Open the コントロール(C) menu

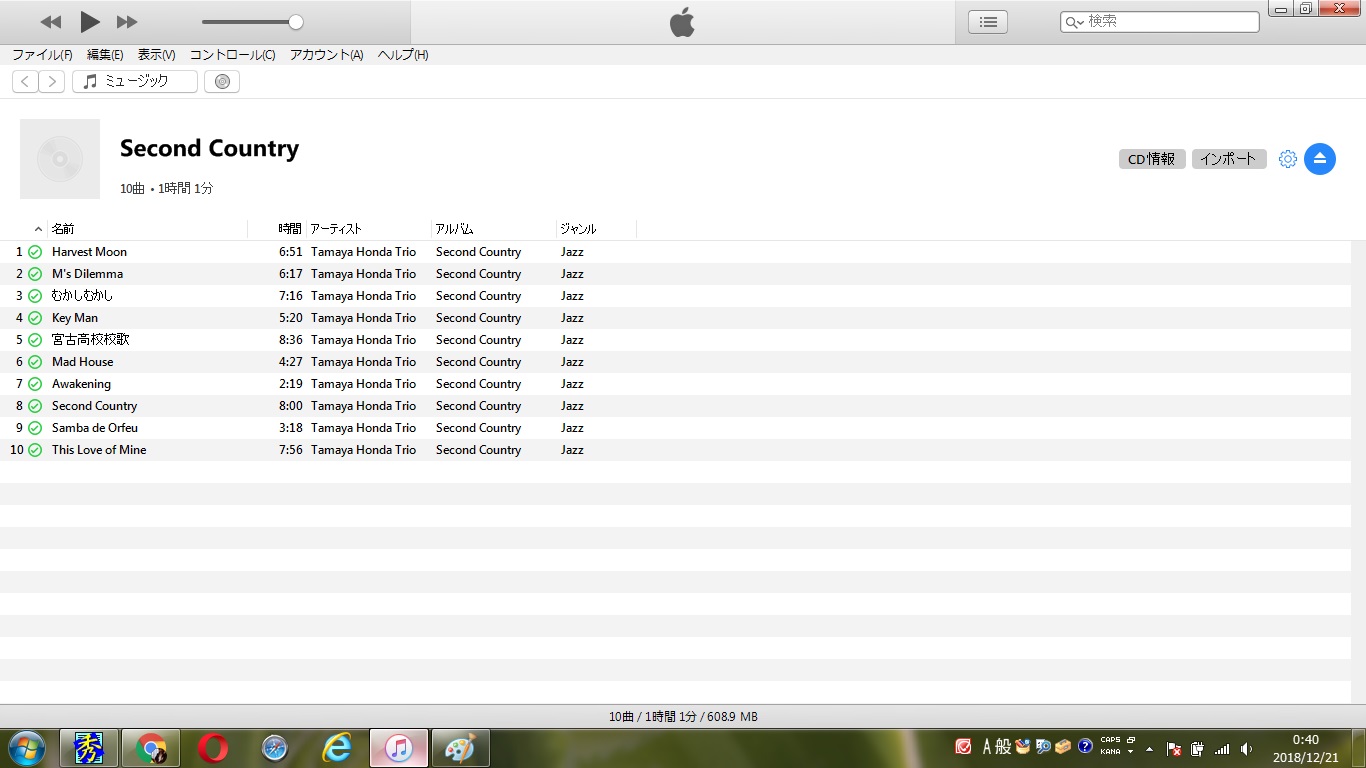click(232, 55)
